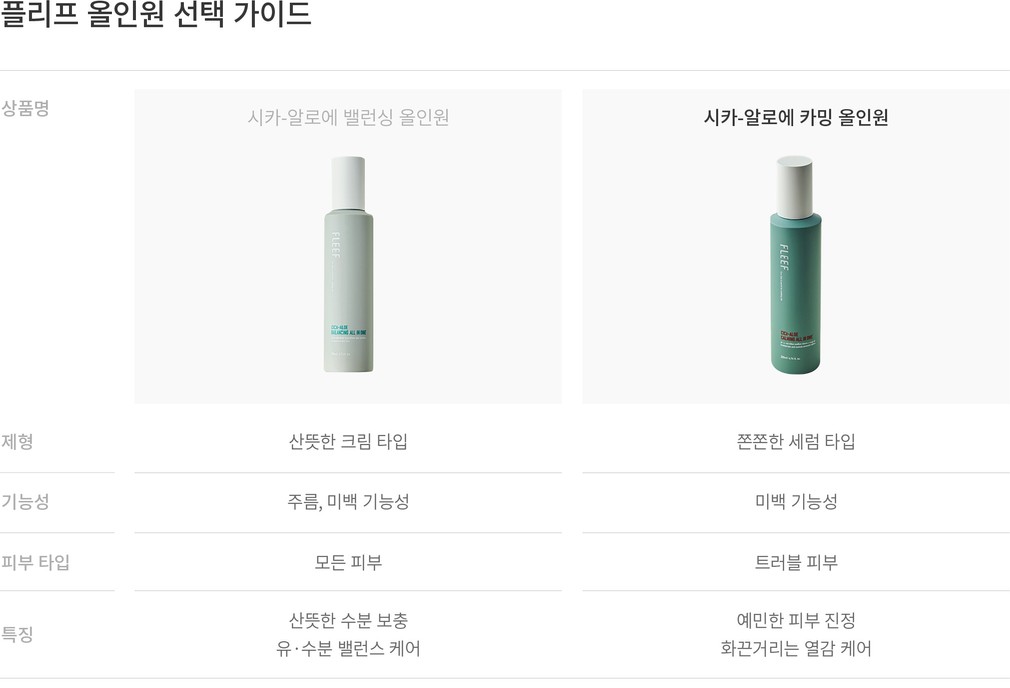Viewport: 1010px width, 688px height.
Task: Click the 산뜻한 수분 보충 feature text
Action: [348, 620]
